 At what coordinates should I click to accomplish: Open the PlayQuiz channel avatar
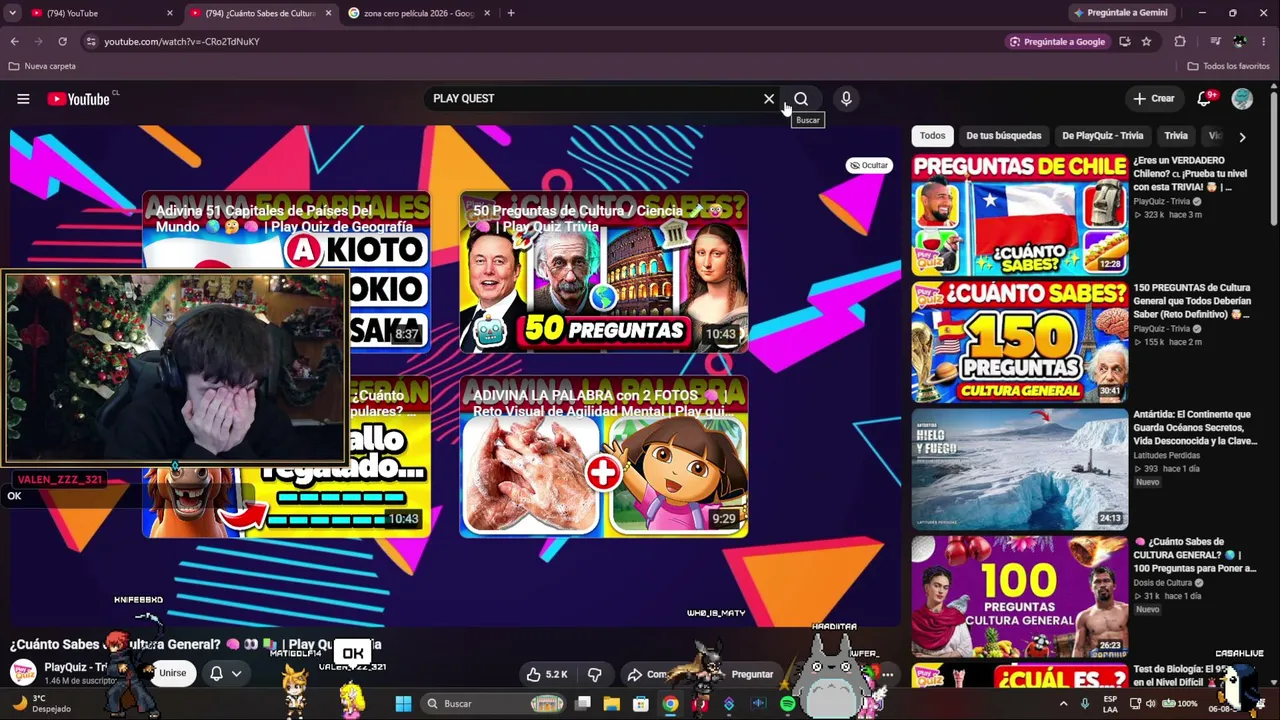click(23, 672)
